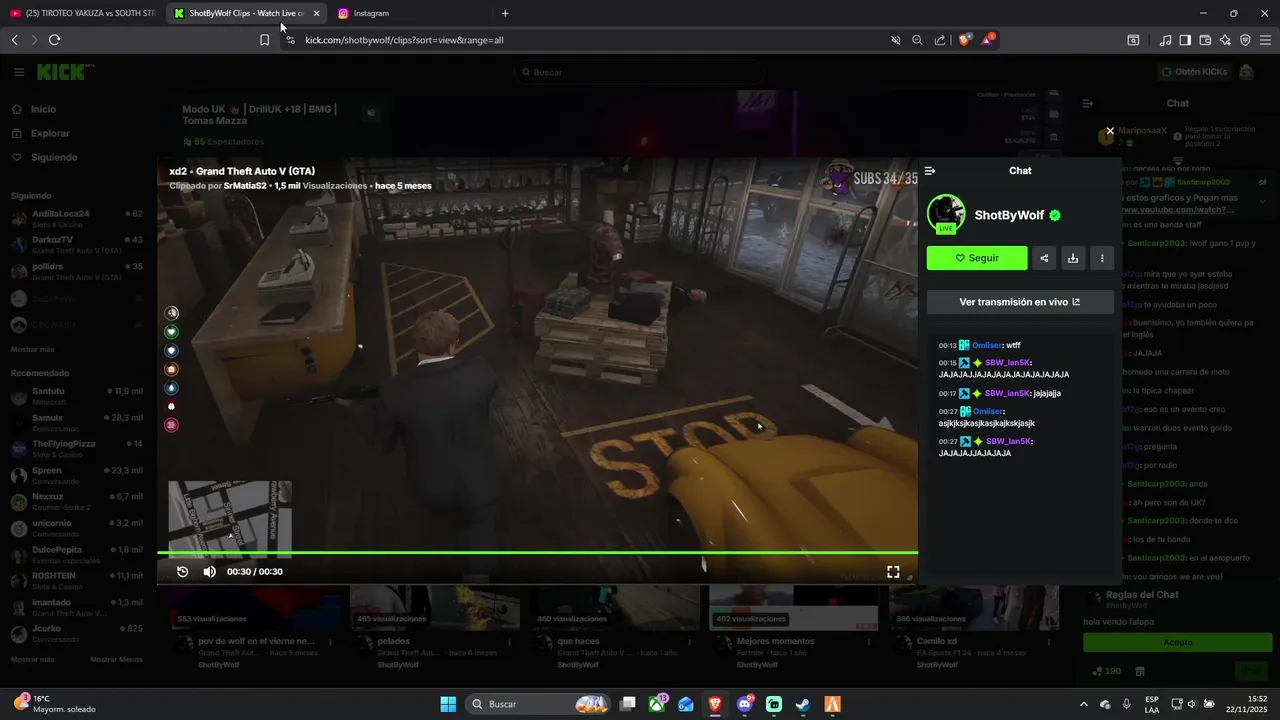Screen dimensions: 1280x720
Task: Toggle the Brave sidebar
Action: click(x=1185, y=40)
